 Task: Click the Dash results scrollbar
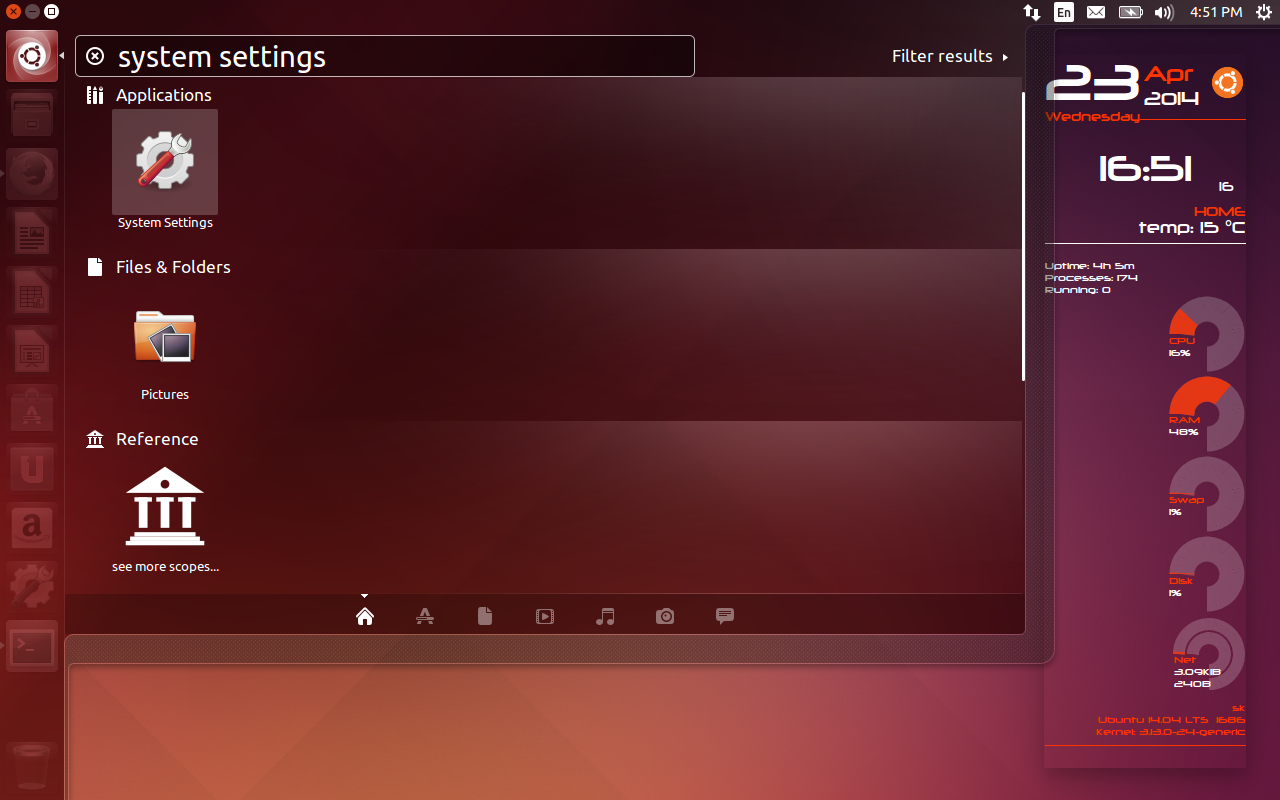coord(1023,236)
